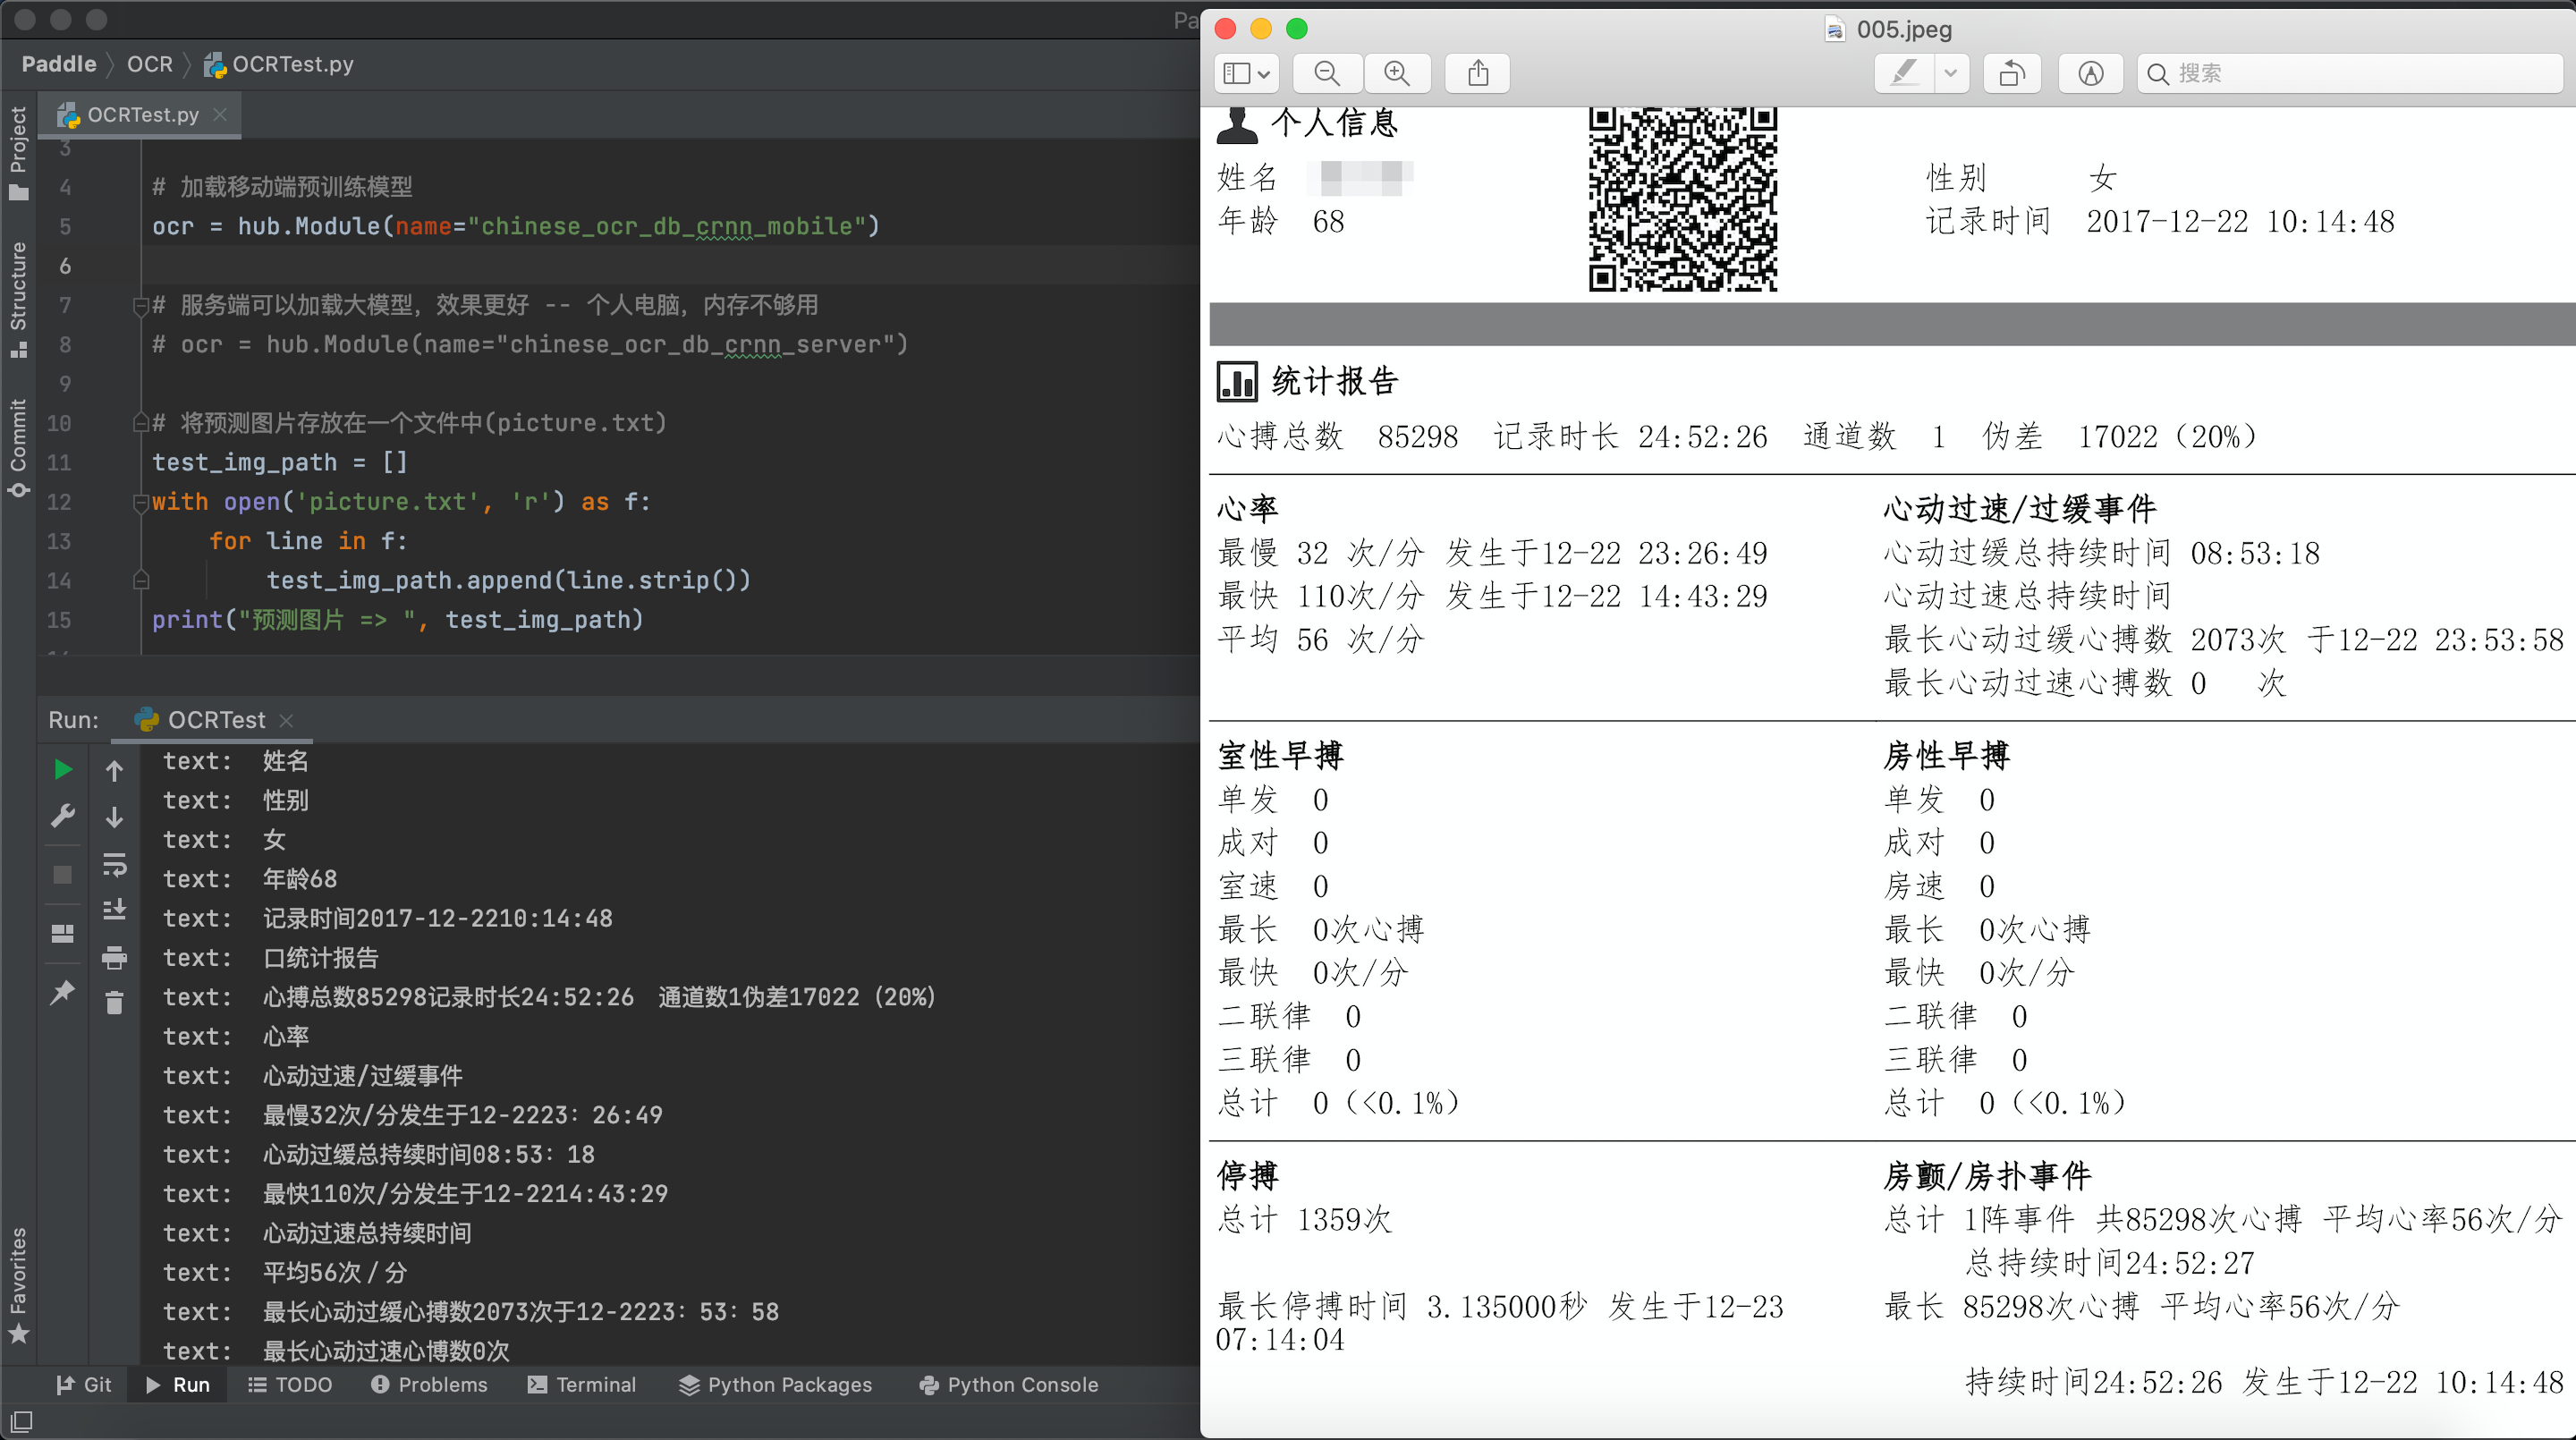Toggle soft-wrap icon in Run console
Screen dimensions: 2576x1440
(114, 864)
